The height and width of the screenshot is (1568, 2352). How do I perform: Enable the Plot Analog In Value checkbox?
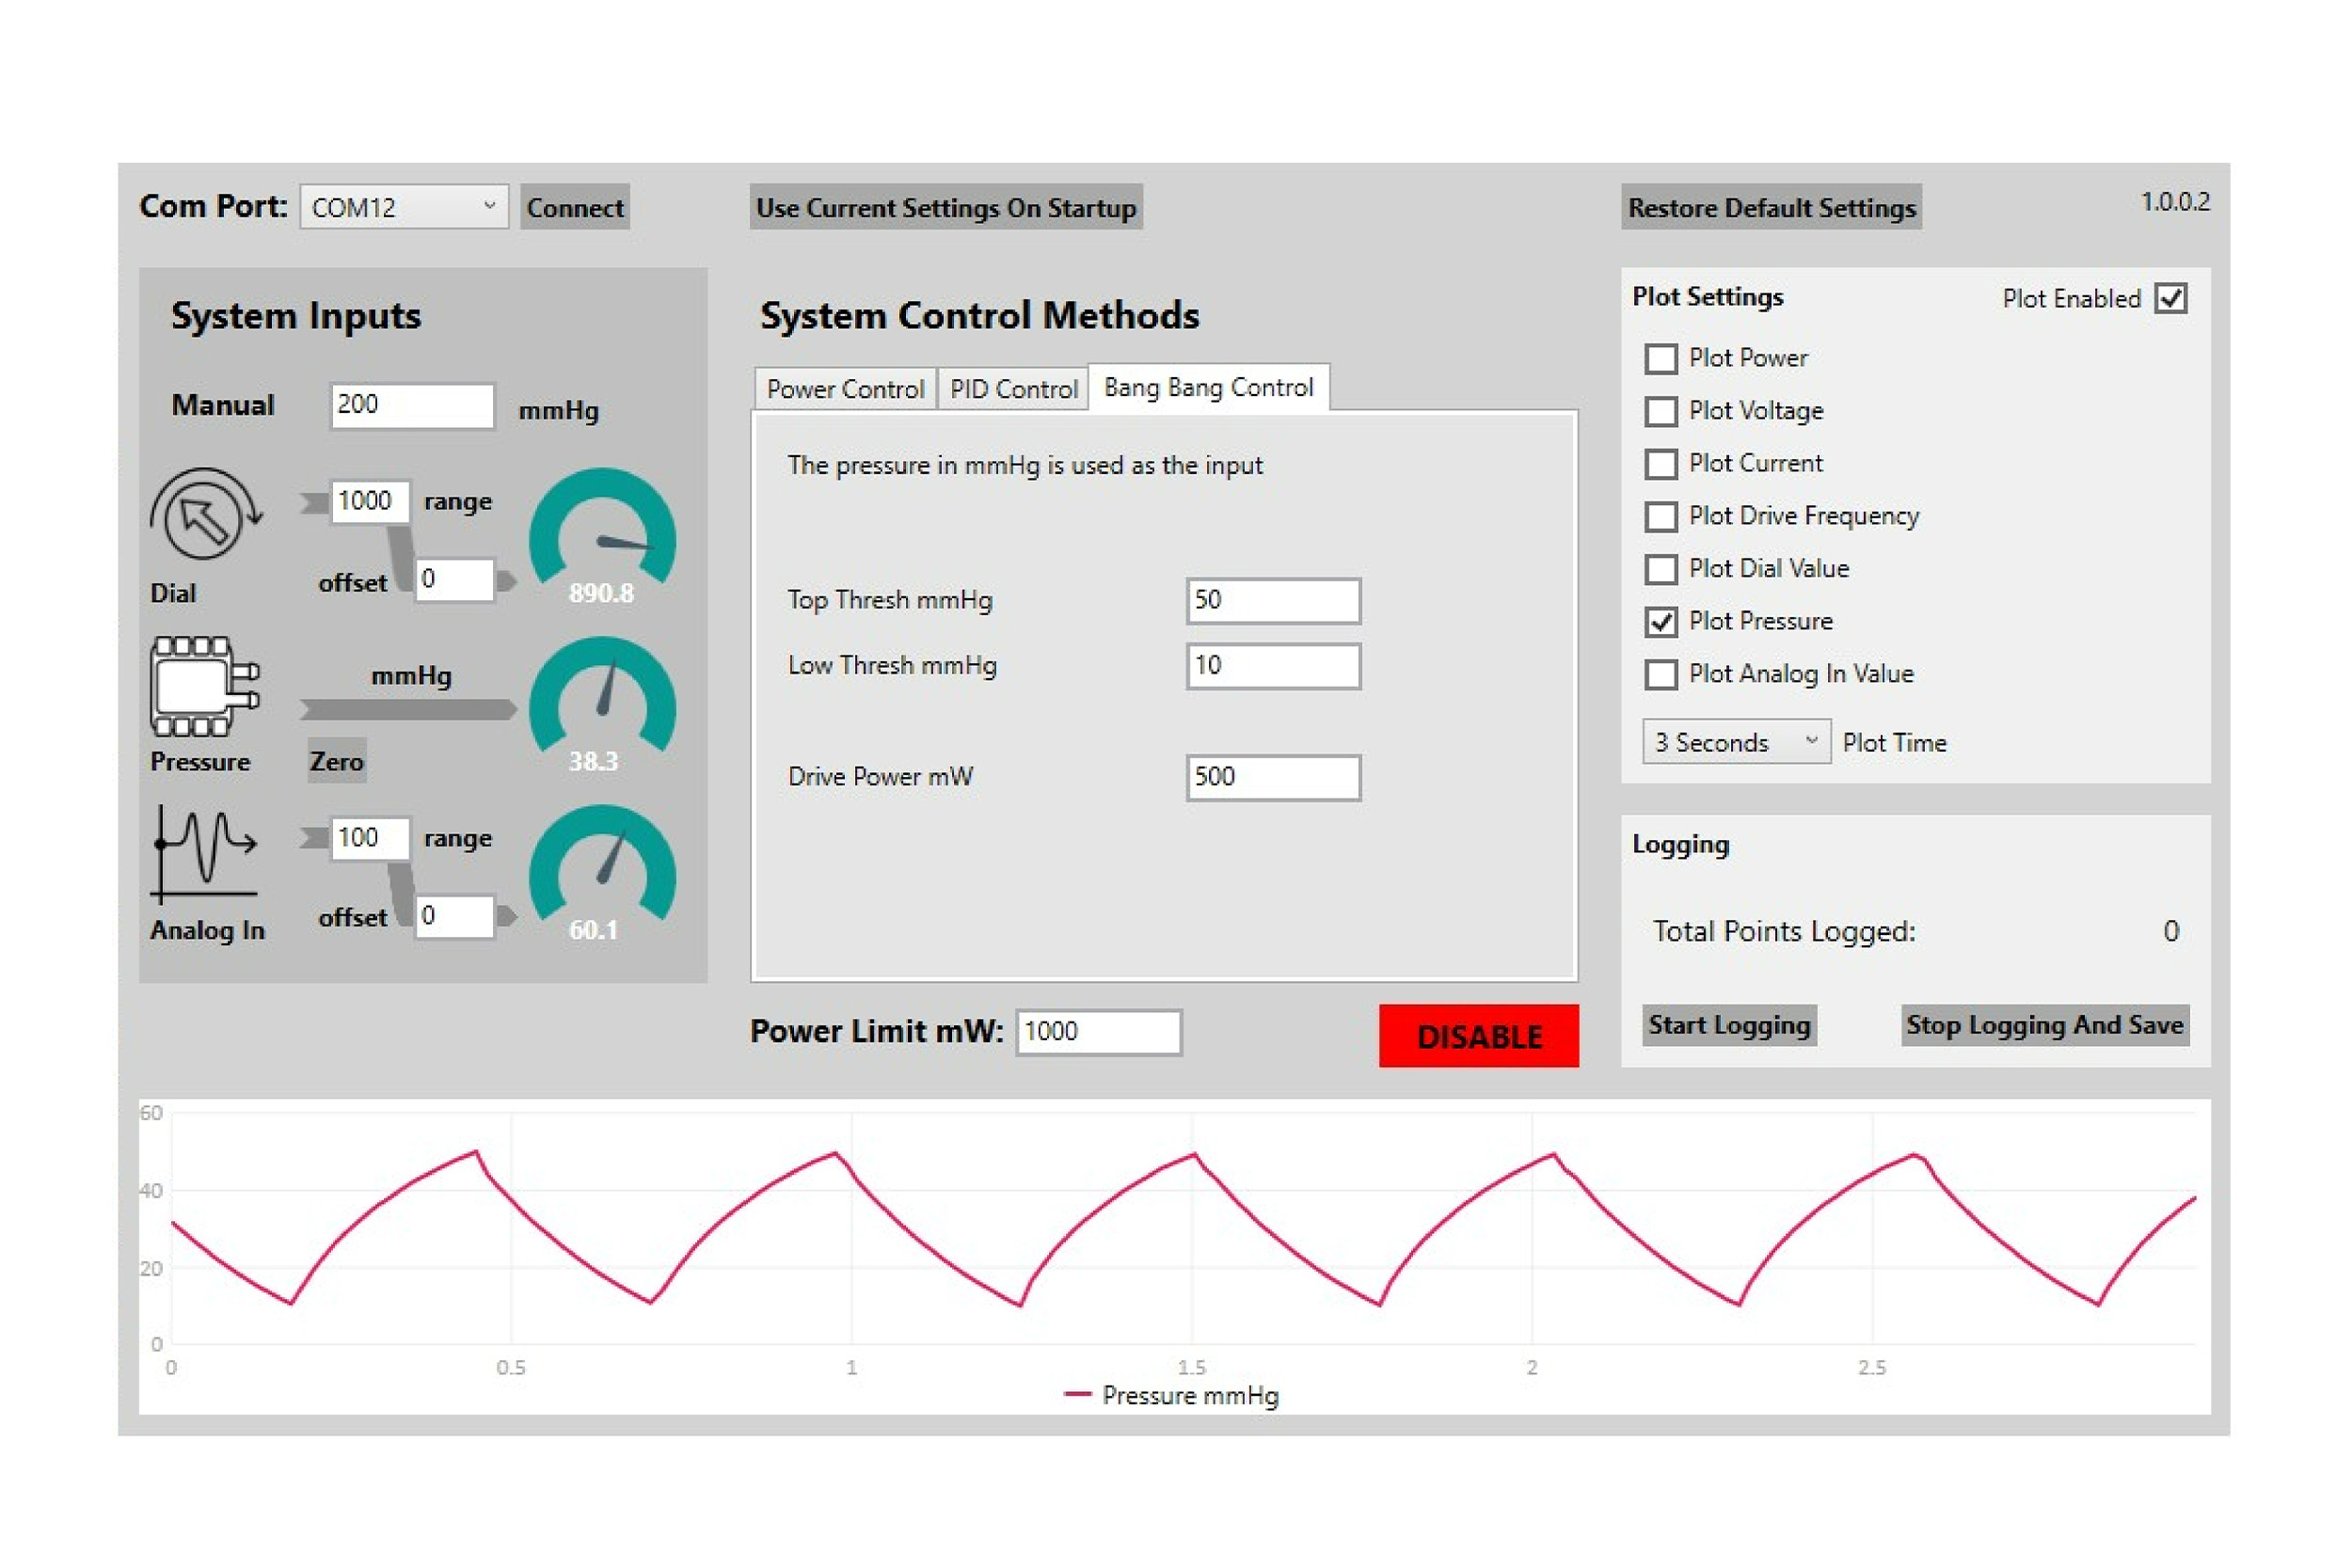tap(1661, 674)
